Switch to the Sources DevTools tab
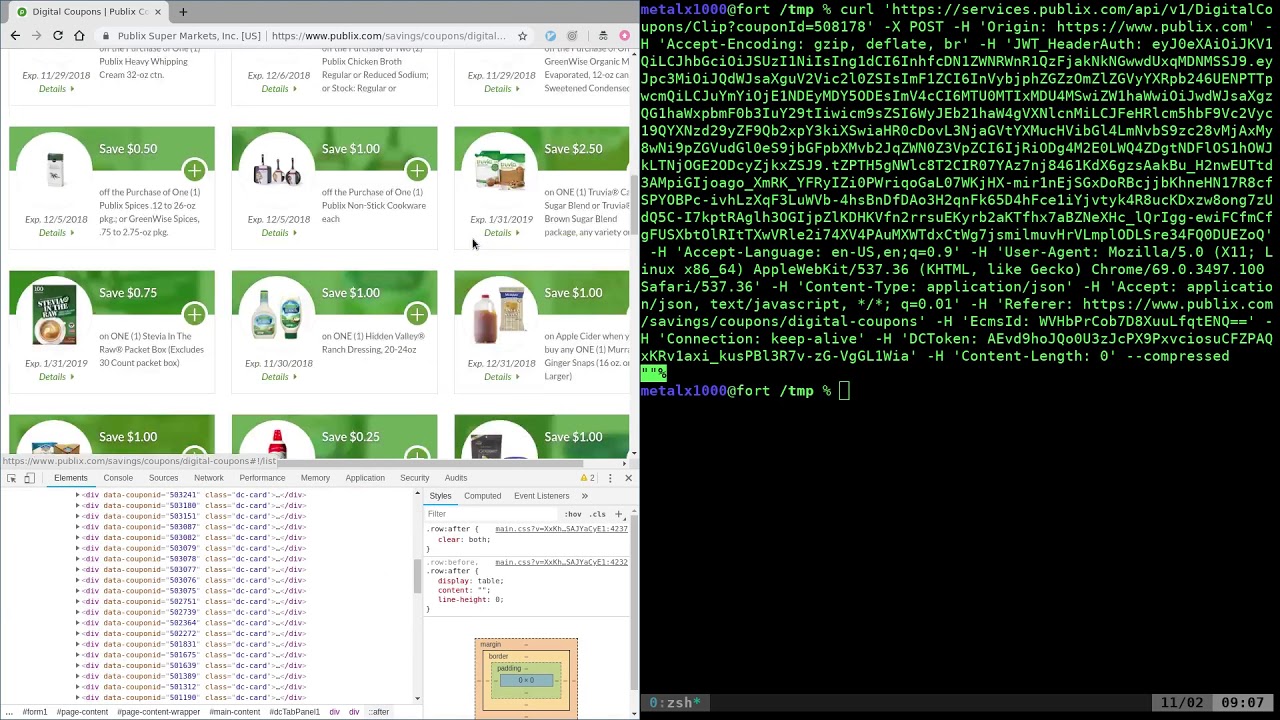1280x720 pixels. (x=163, y=478)
